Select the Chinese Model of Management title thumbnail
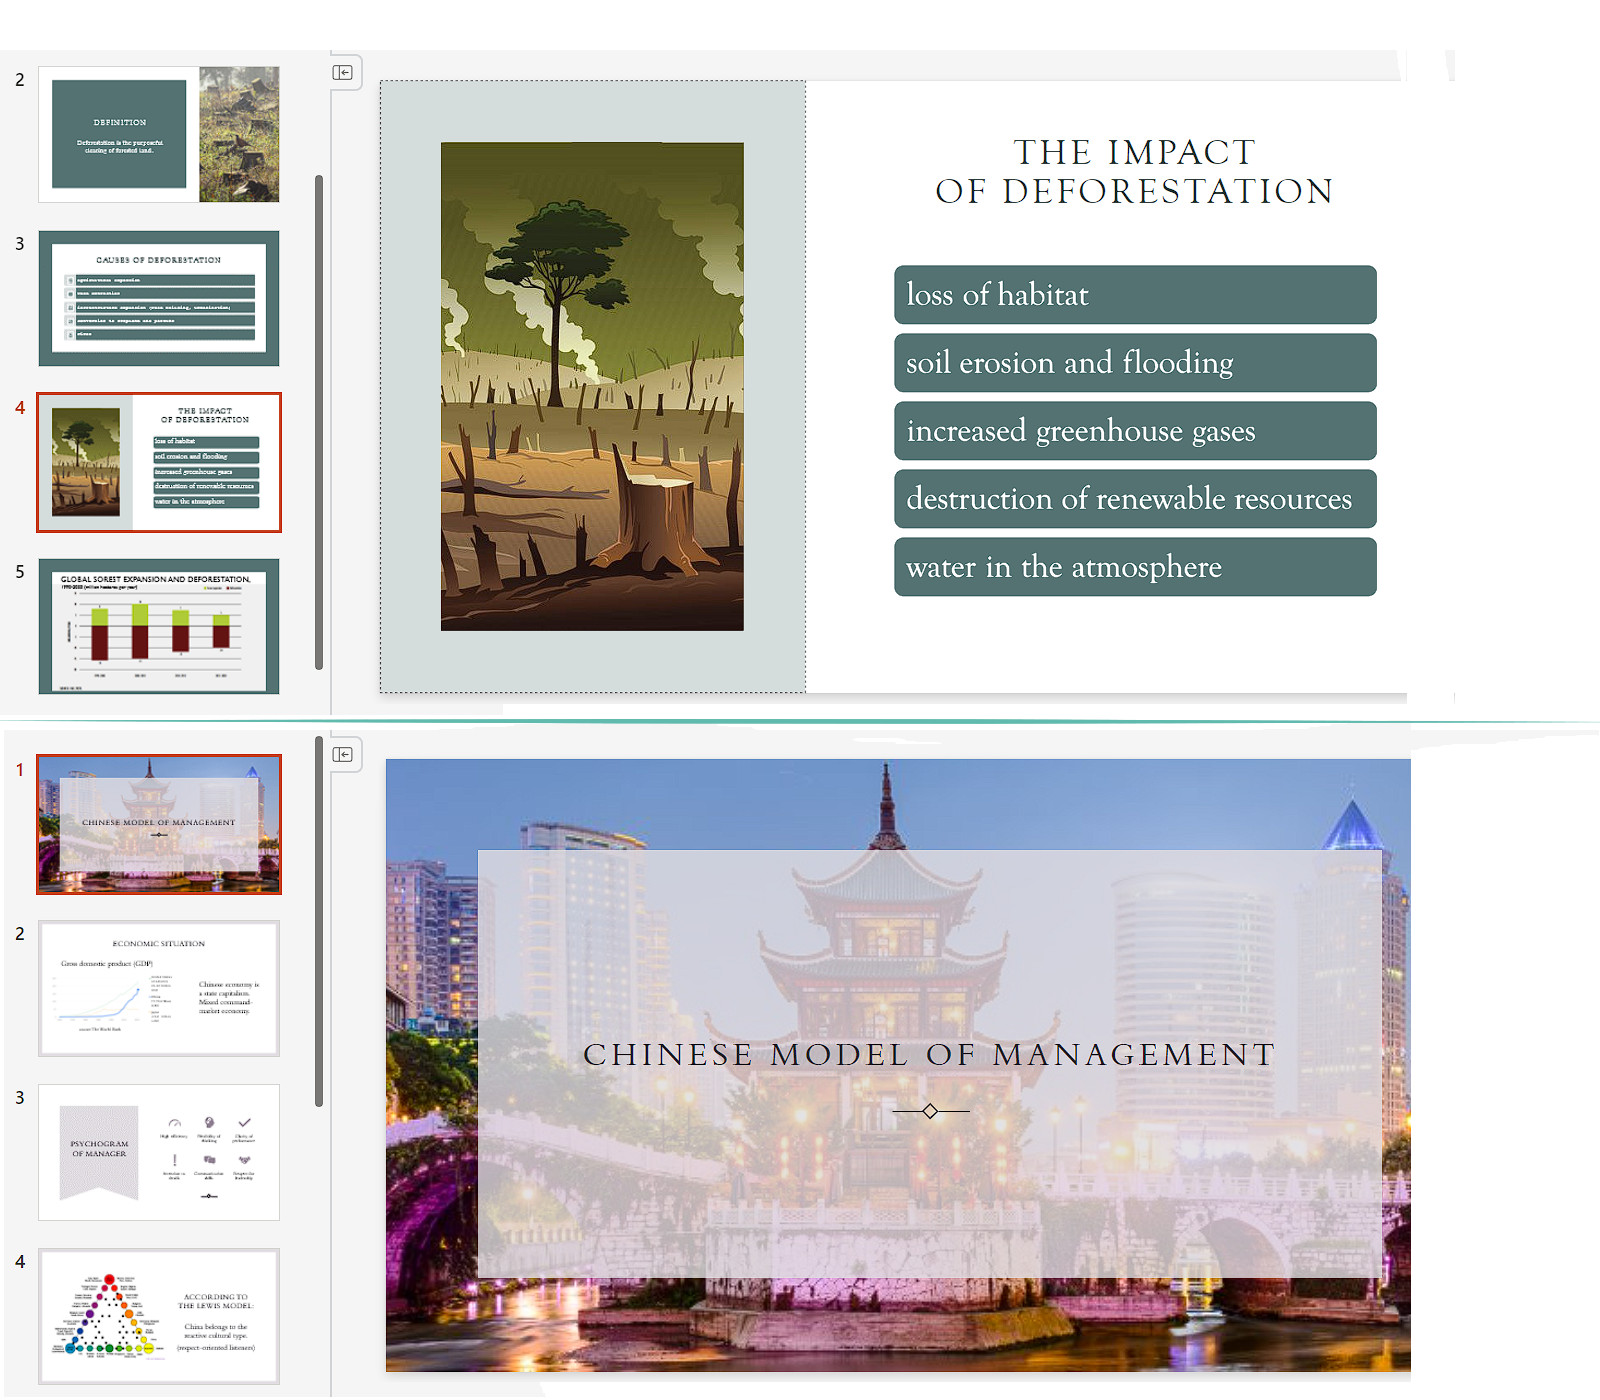The image size is (1600, 1400). click(x=159, y=824)
